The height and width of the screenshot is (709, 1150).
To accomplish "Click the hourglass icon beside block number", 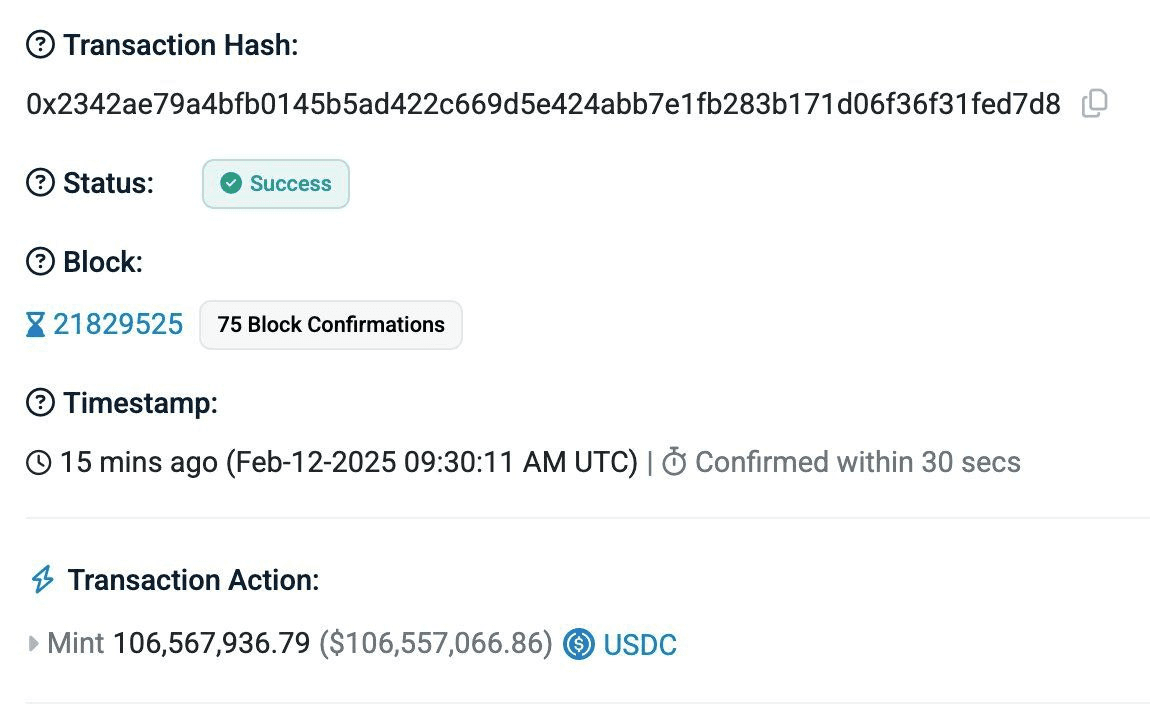I will point(35,324).
